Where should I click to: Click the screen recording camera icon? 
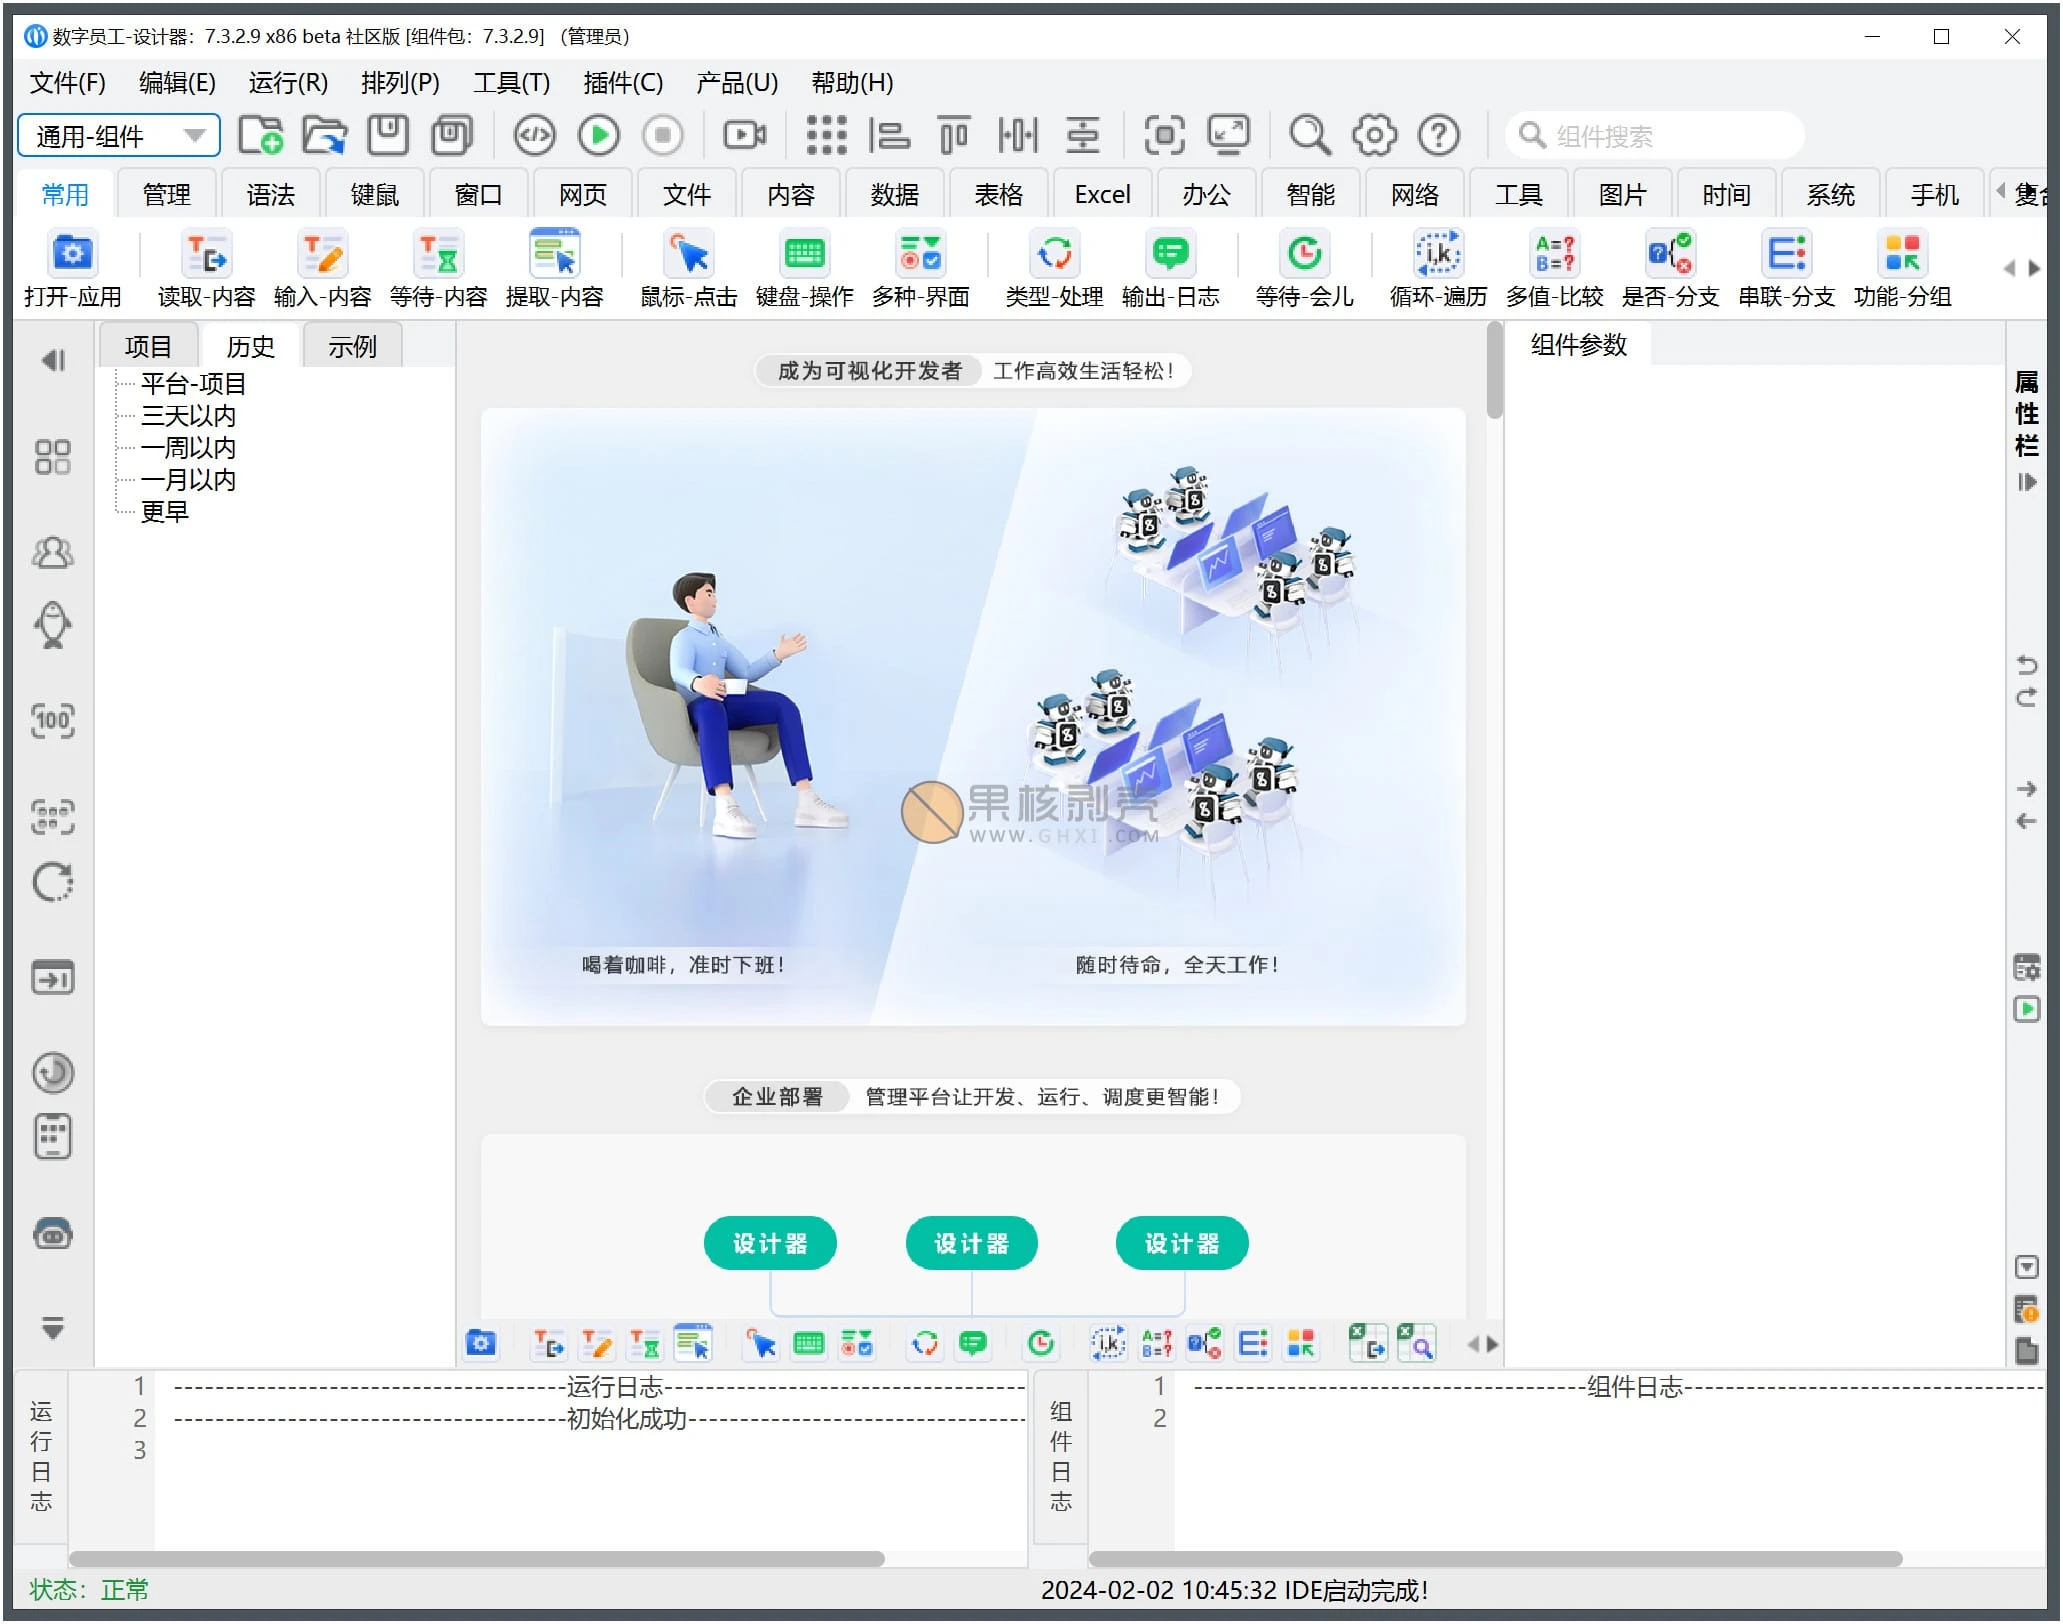pos(745,135)
